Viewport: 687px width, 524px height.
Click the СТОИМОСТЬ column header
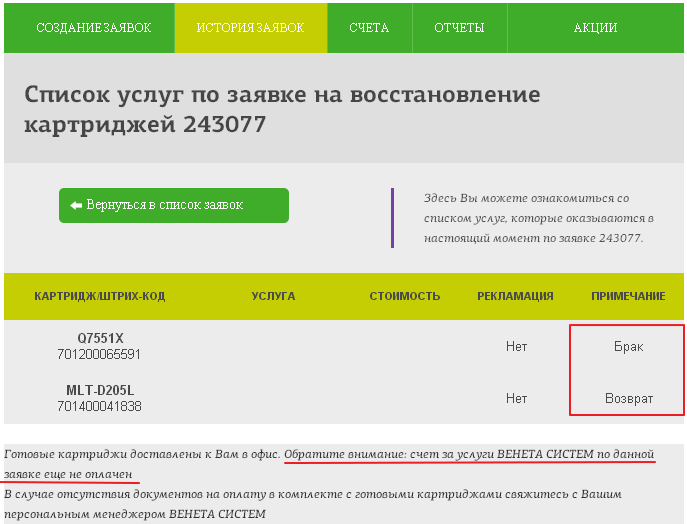pyautogui.click(x=405, y=297)
